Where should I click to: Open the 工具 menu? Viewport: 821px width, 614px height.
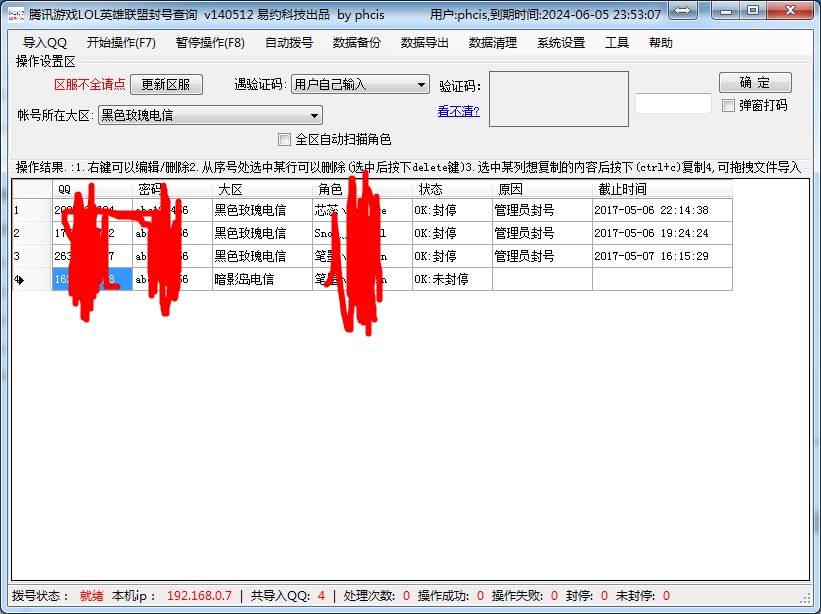tap(617, 43)
